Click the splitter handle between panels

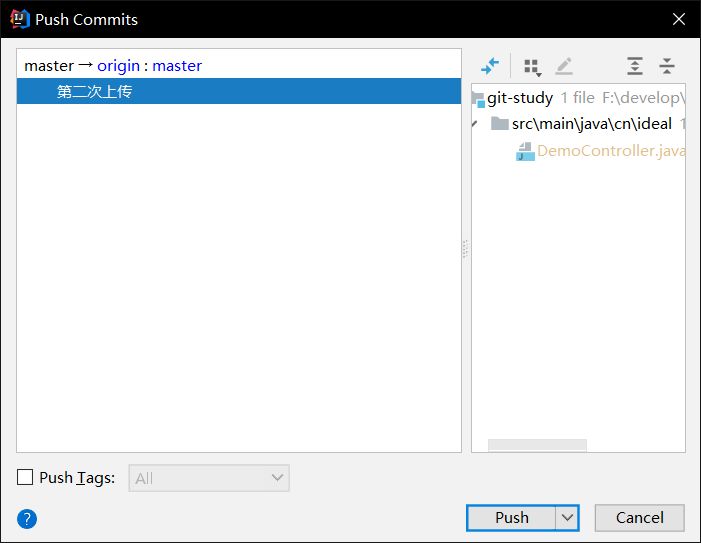point(465,250)
